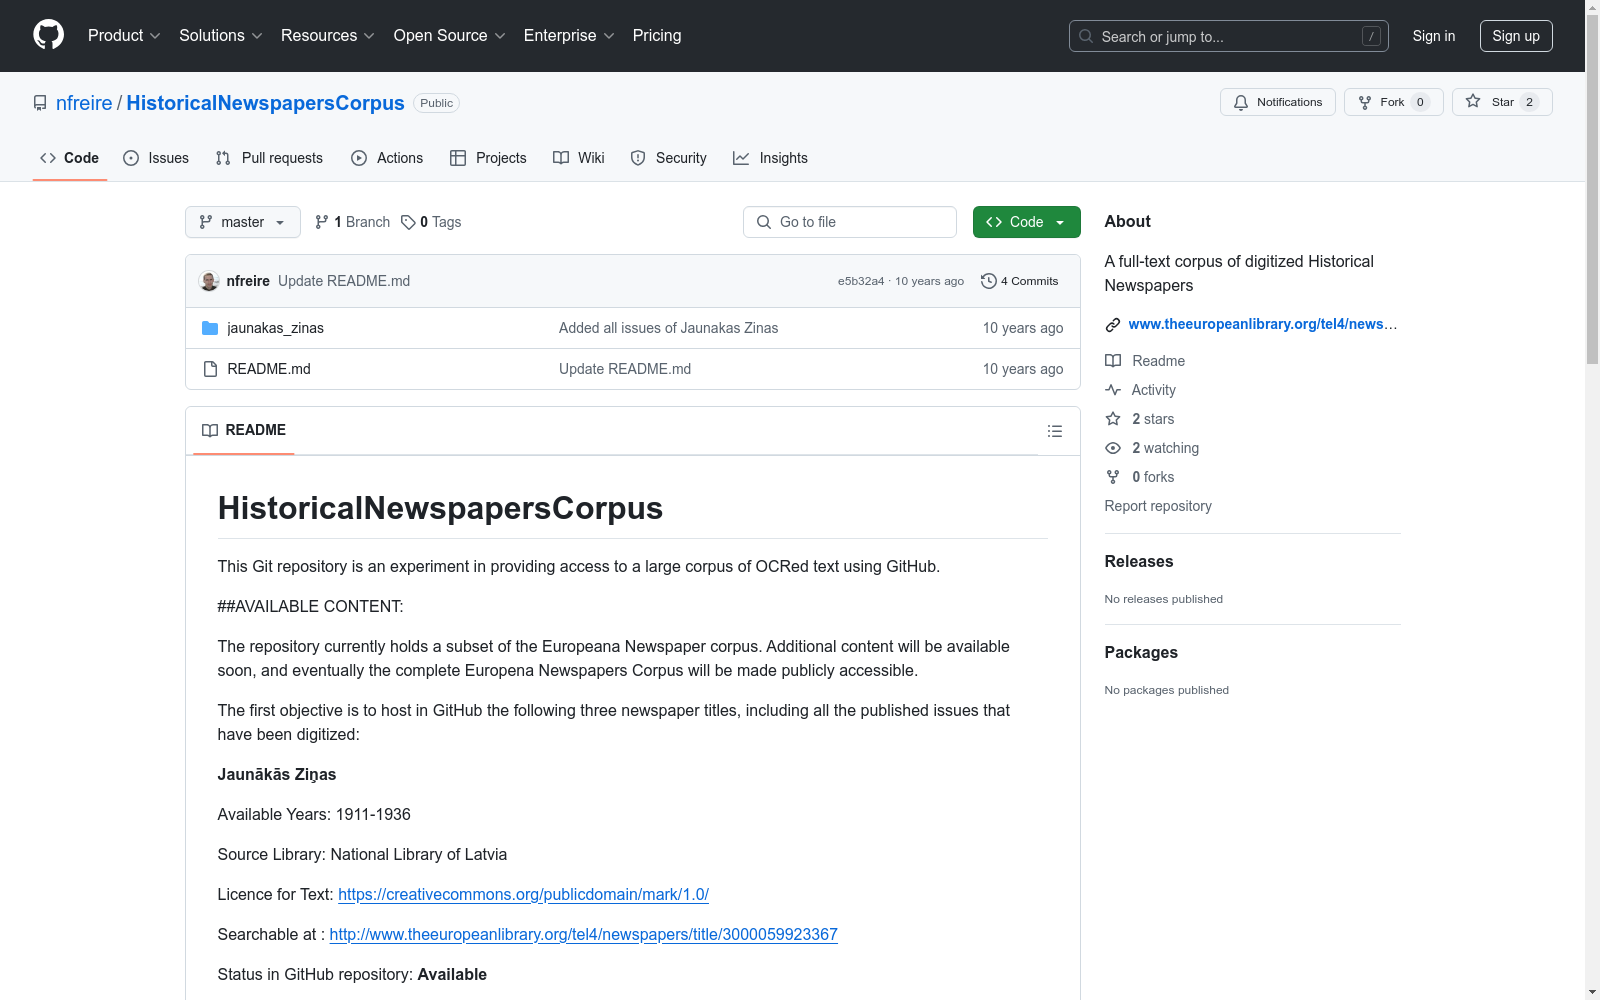
Task: View the 4 Commits history
Action: tap(1020, 281)
